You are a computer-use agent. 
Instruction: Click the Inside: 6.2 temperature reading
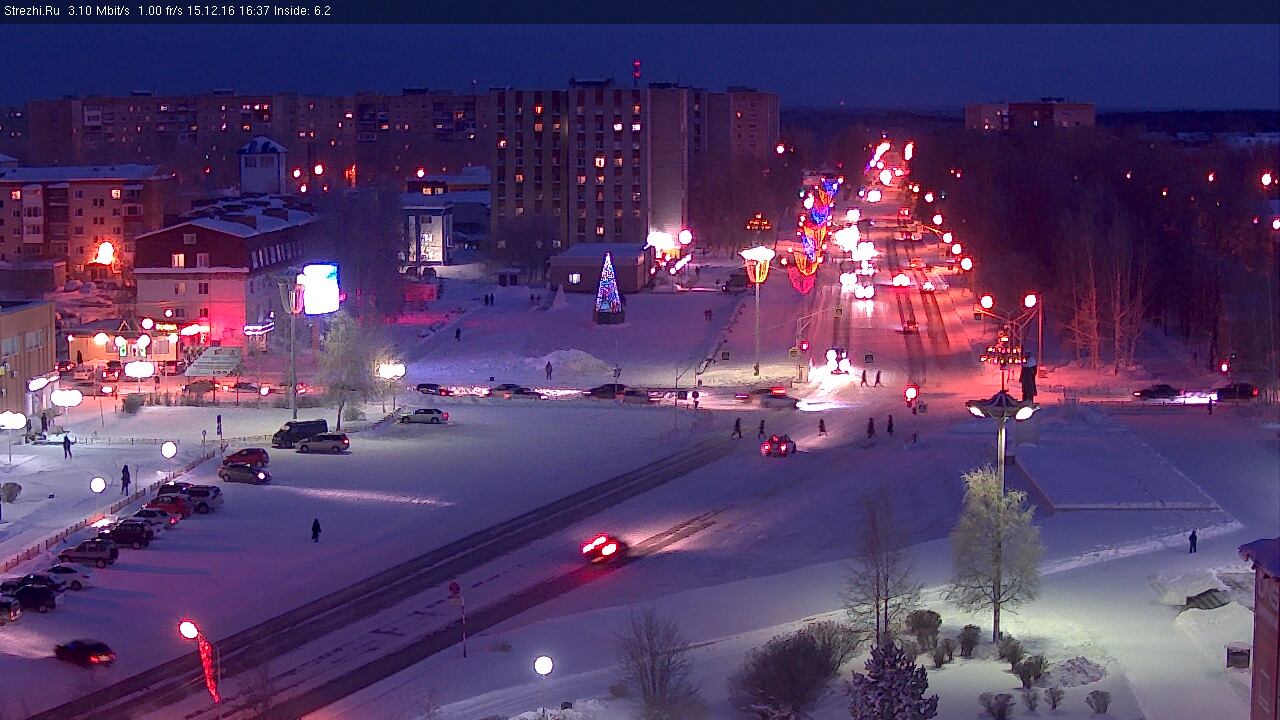pyautogui.click(x=301, y=11)
